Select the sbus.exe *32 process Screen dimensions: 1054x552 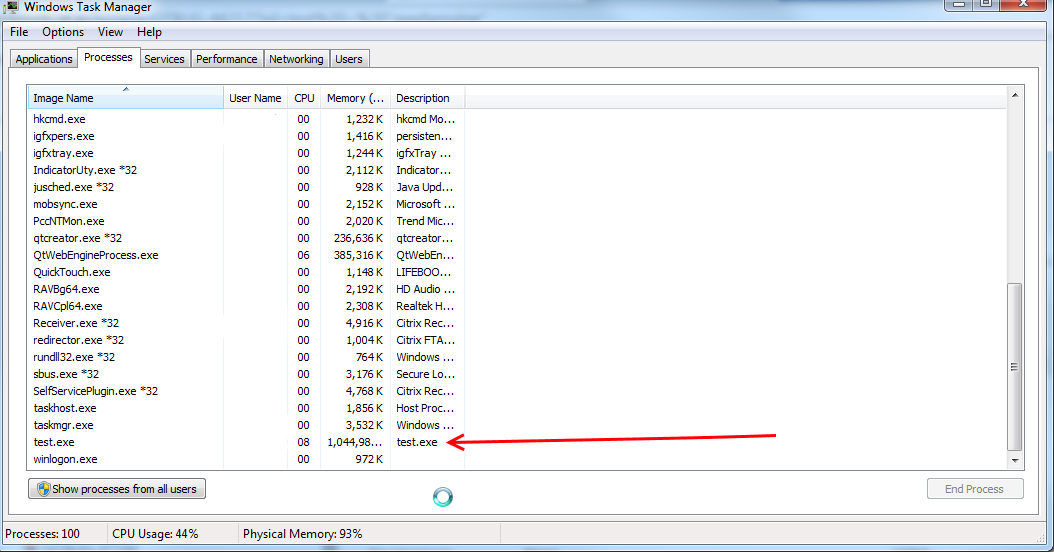tap(66, 374)
